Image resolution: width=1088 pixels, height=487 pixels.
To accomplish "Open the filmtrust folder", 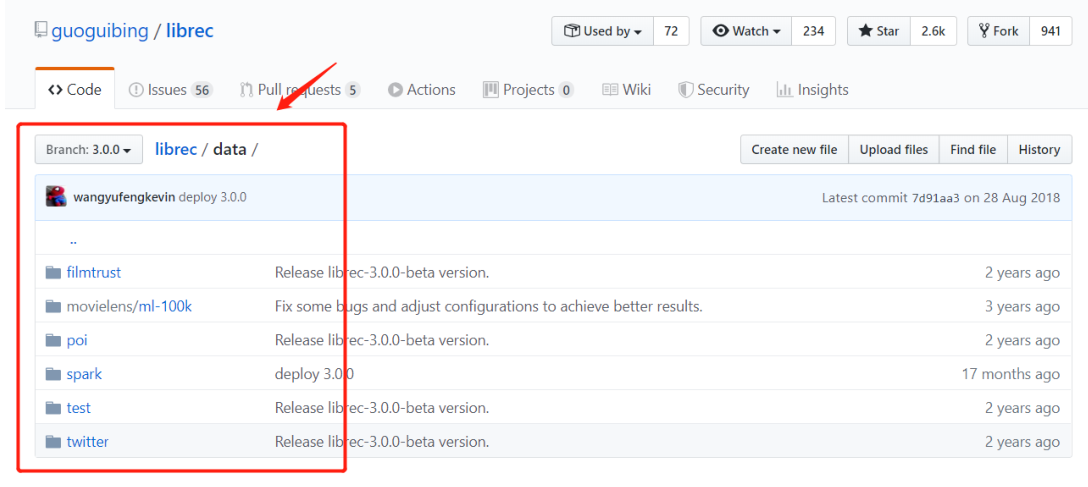I will click(x=94, y=273).
